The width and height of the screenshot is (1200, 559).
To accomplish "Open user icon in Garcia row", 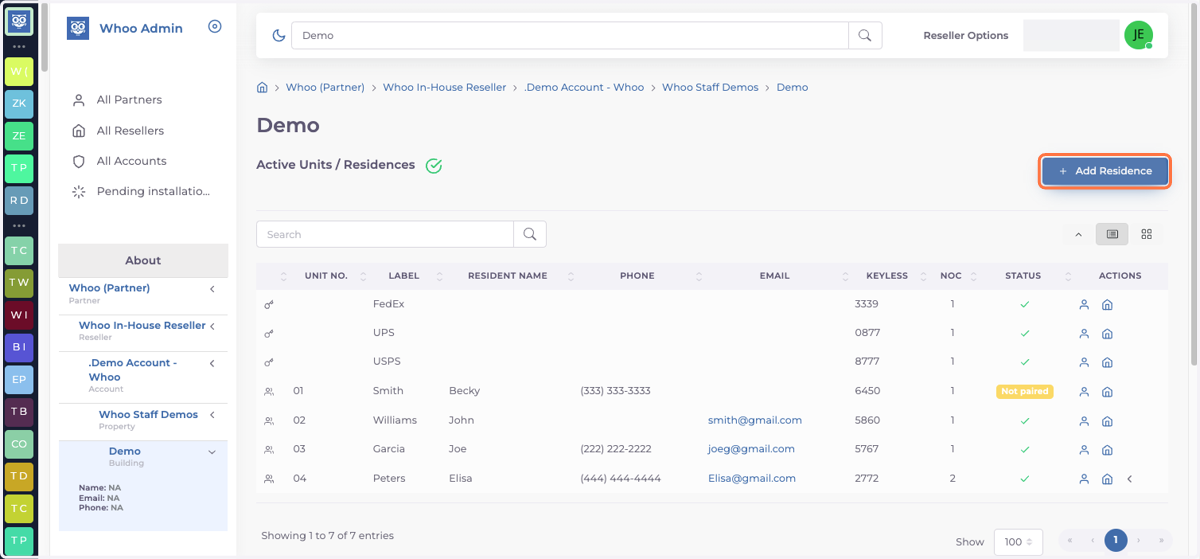I will tap(1084, 450).
